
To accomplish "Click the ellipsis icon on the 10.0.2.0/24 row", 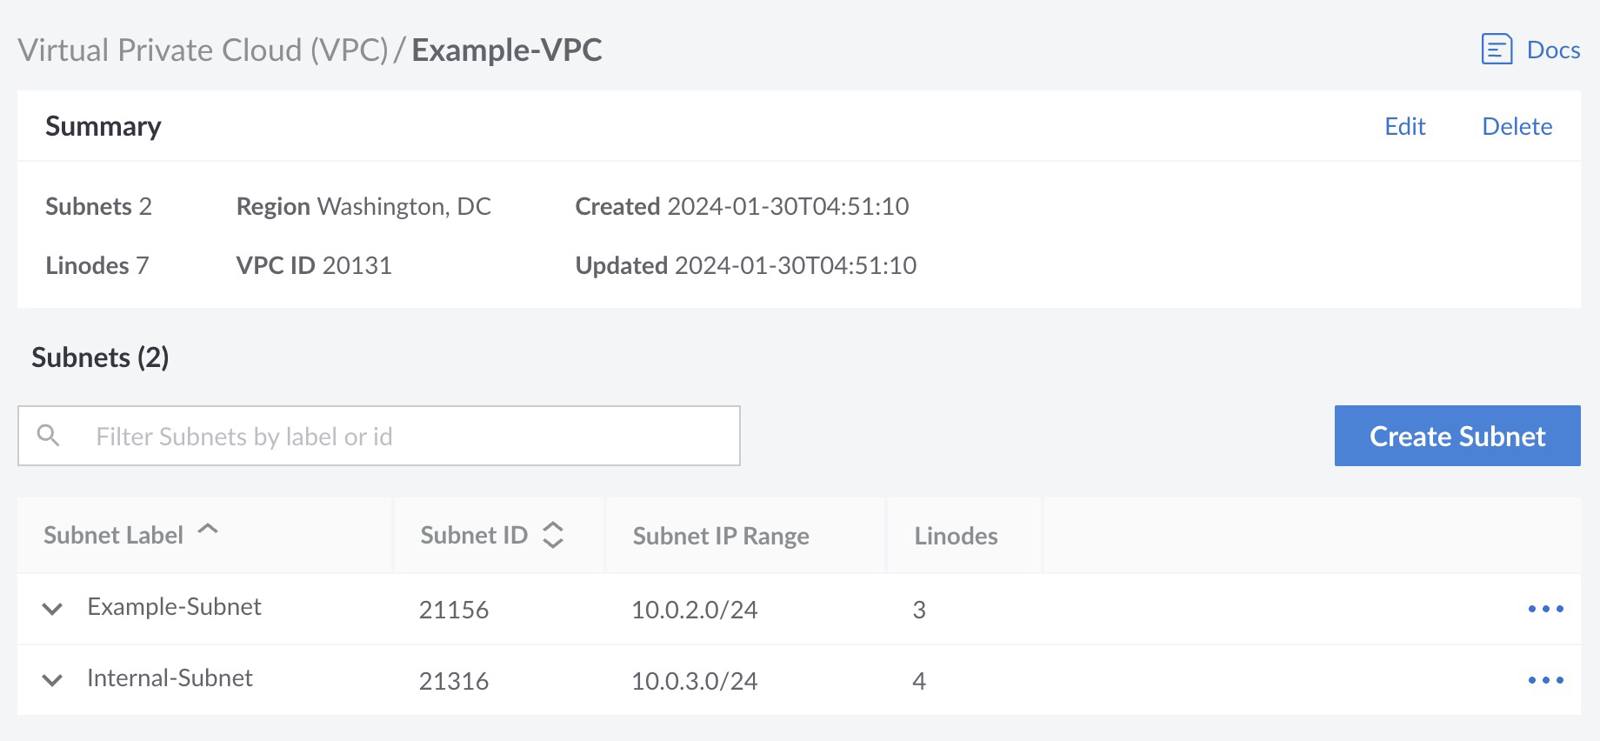I will [x=1545, y=608].
